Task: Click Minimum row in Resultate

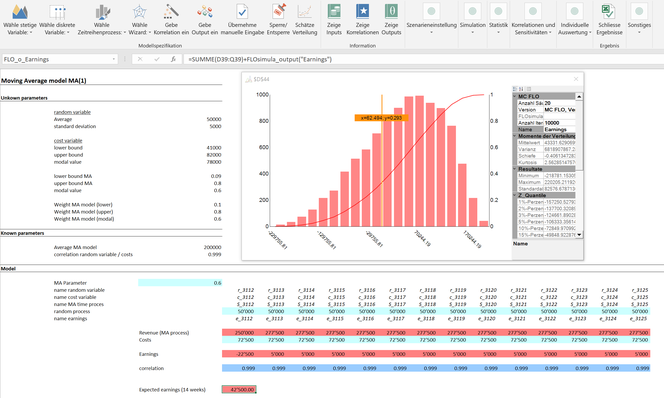Action: pyautogui.click(x=546, y=175)
